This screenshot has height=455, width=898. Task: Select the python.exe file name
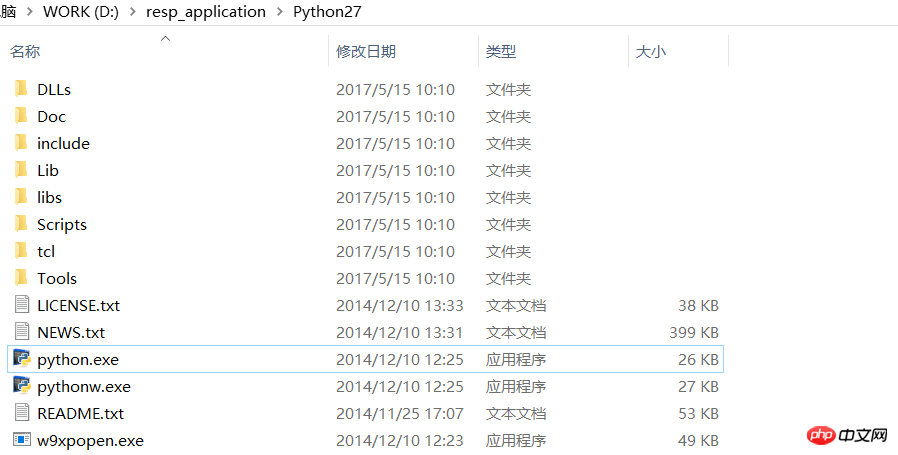click(78, 360)
